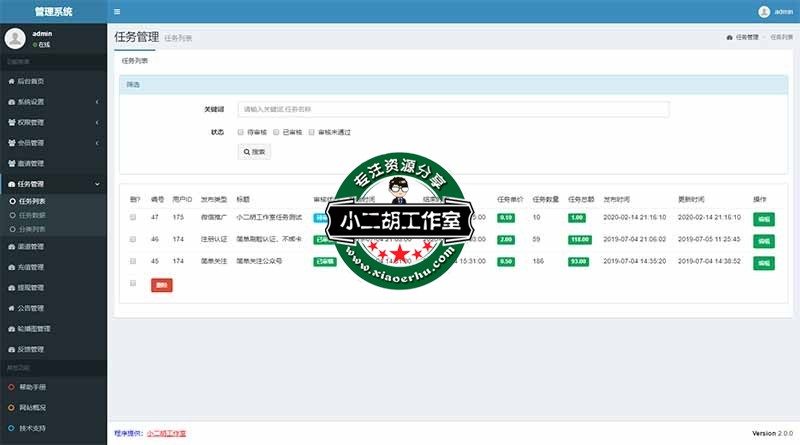
Task: Click the admin avatar in the sidebar
Action: coord(15,38)
